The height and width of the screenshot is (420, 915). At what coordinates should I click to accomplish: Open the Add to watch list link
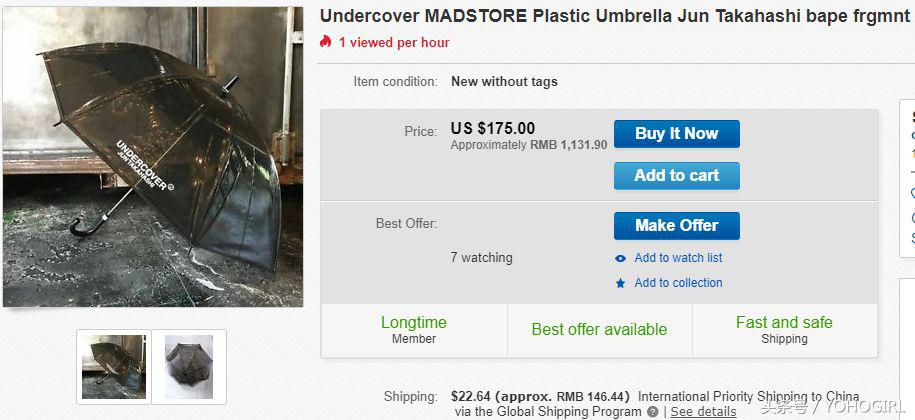tap(678, 258)
